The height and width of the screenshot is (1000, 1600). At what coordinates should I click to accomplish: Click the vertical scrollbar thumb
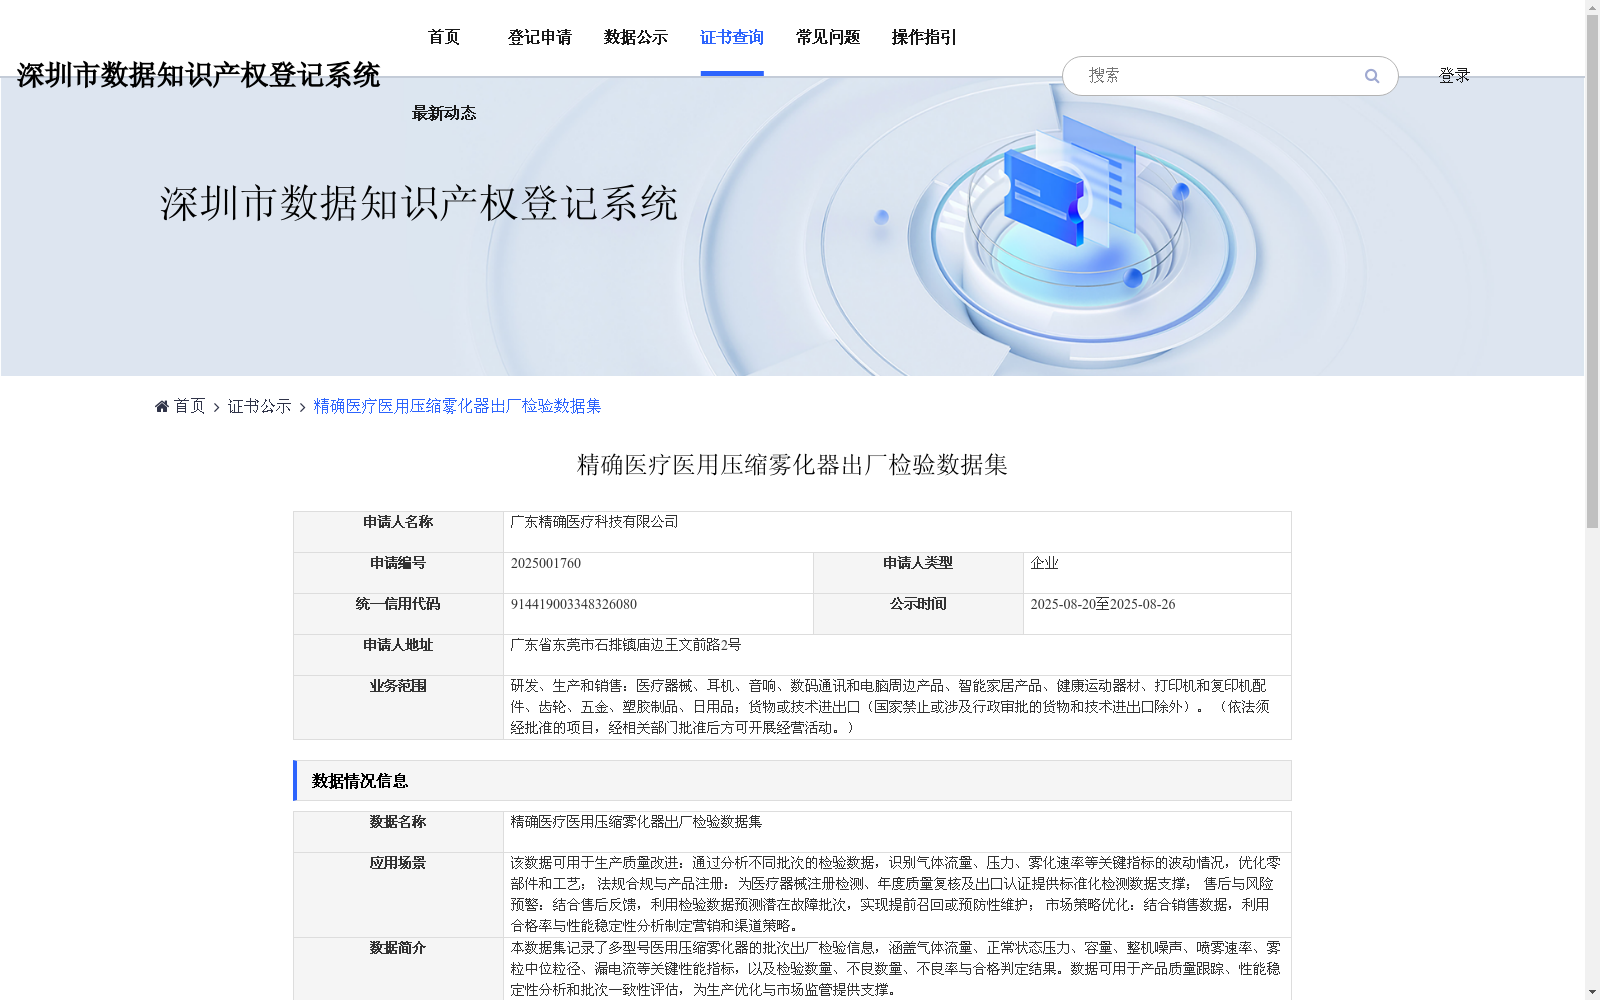click(x=1592, y=271)
